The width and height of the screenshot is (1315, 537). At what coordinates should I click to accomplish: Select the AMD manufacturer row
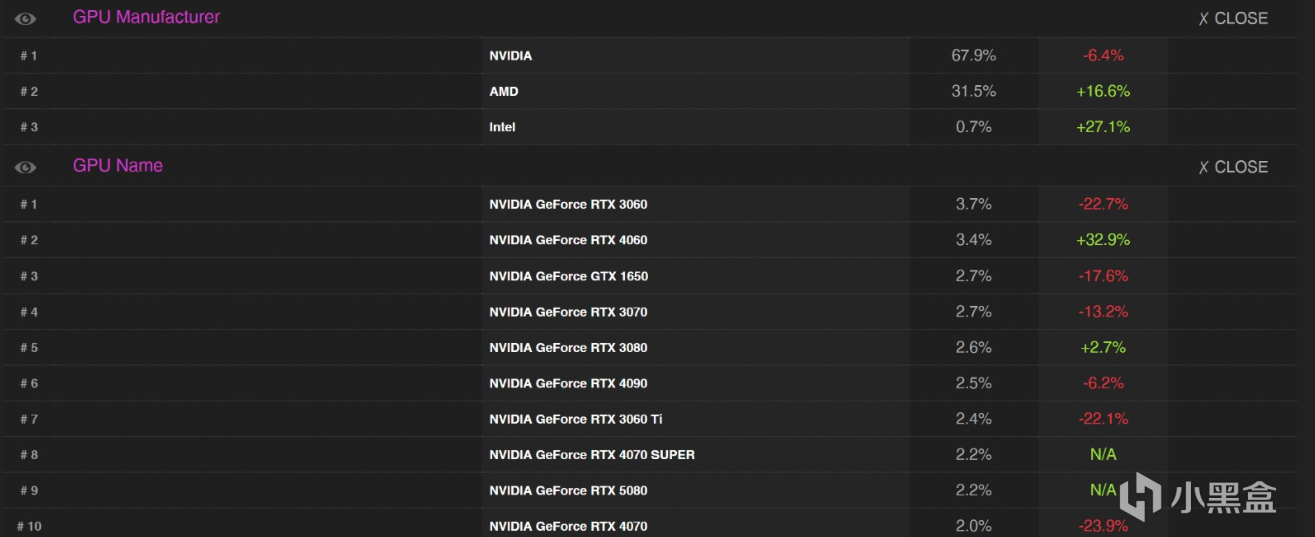(x=504, y=92)
